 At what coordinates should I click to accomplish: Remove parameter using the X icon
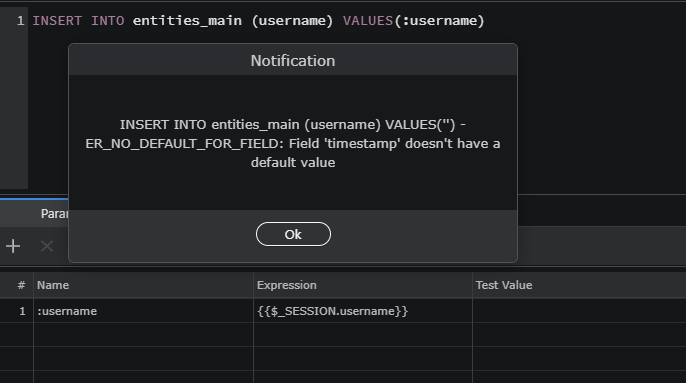[x=47, y=246]
